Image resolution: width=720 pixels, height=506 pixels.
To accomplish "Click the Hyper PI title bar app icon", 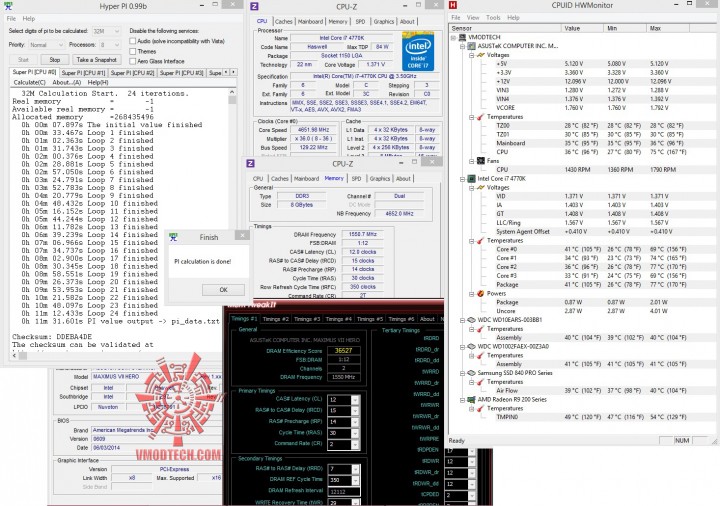I will (8, 6).
